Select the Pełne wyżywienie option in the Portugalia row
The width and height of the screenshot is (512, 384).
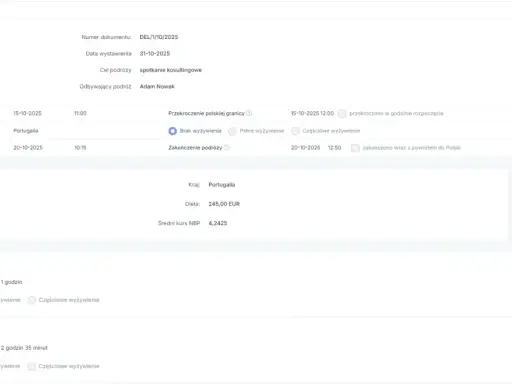tap(233, 131)
